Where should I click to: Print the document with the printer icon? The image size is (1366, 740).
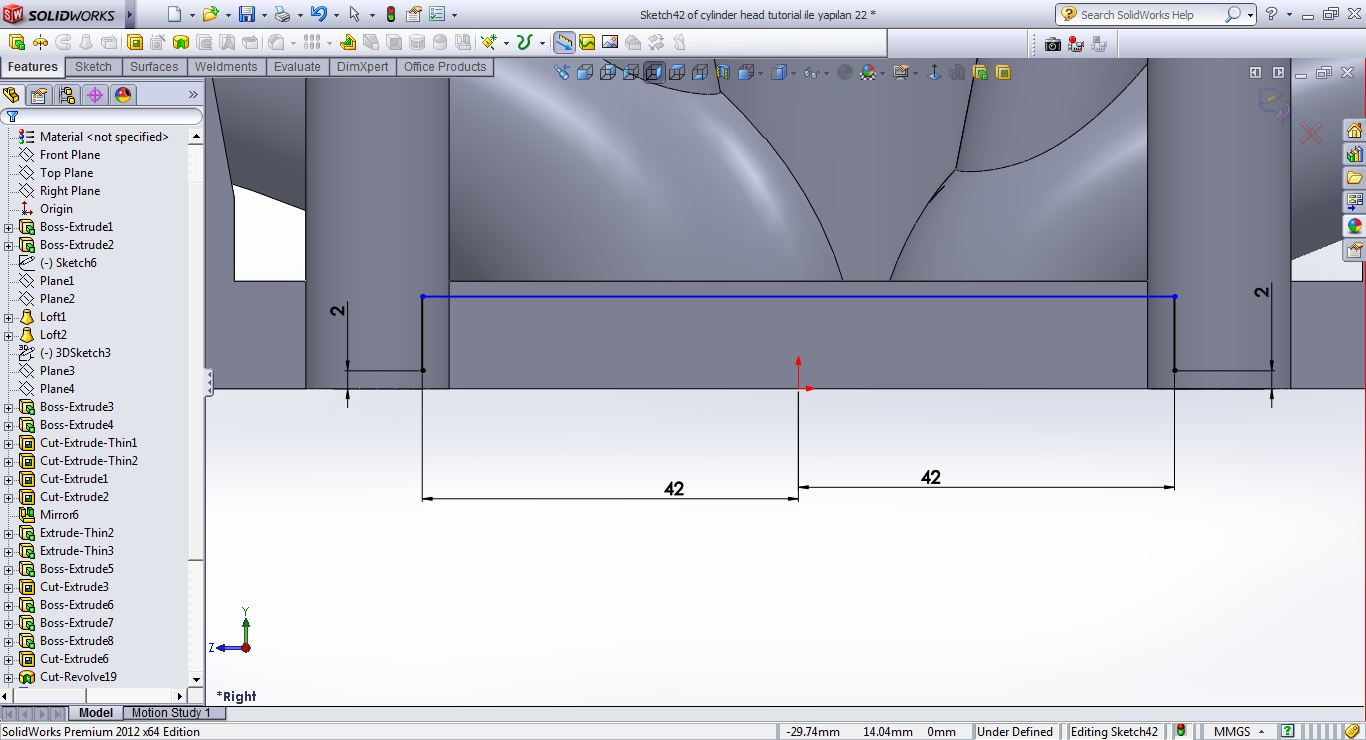pos(282,14)
